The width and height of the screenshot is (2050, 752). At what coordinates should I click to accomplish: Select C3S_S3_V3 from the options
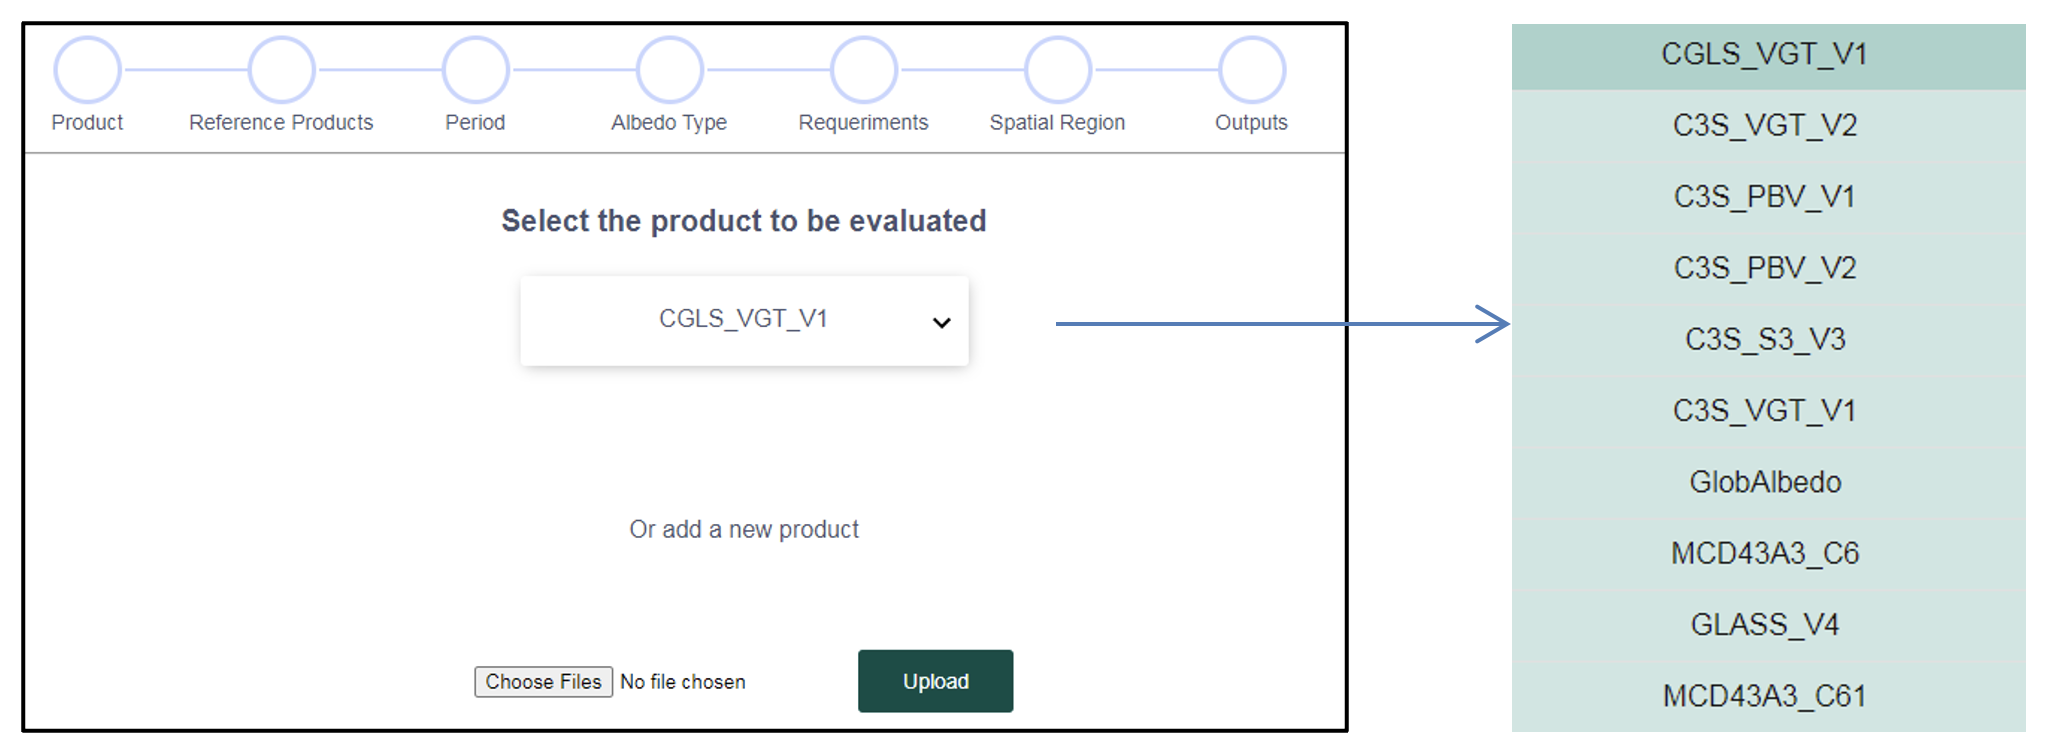[1765, 340]
